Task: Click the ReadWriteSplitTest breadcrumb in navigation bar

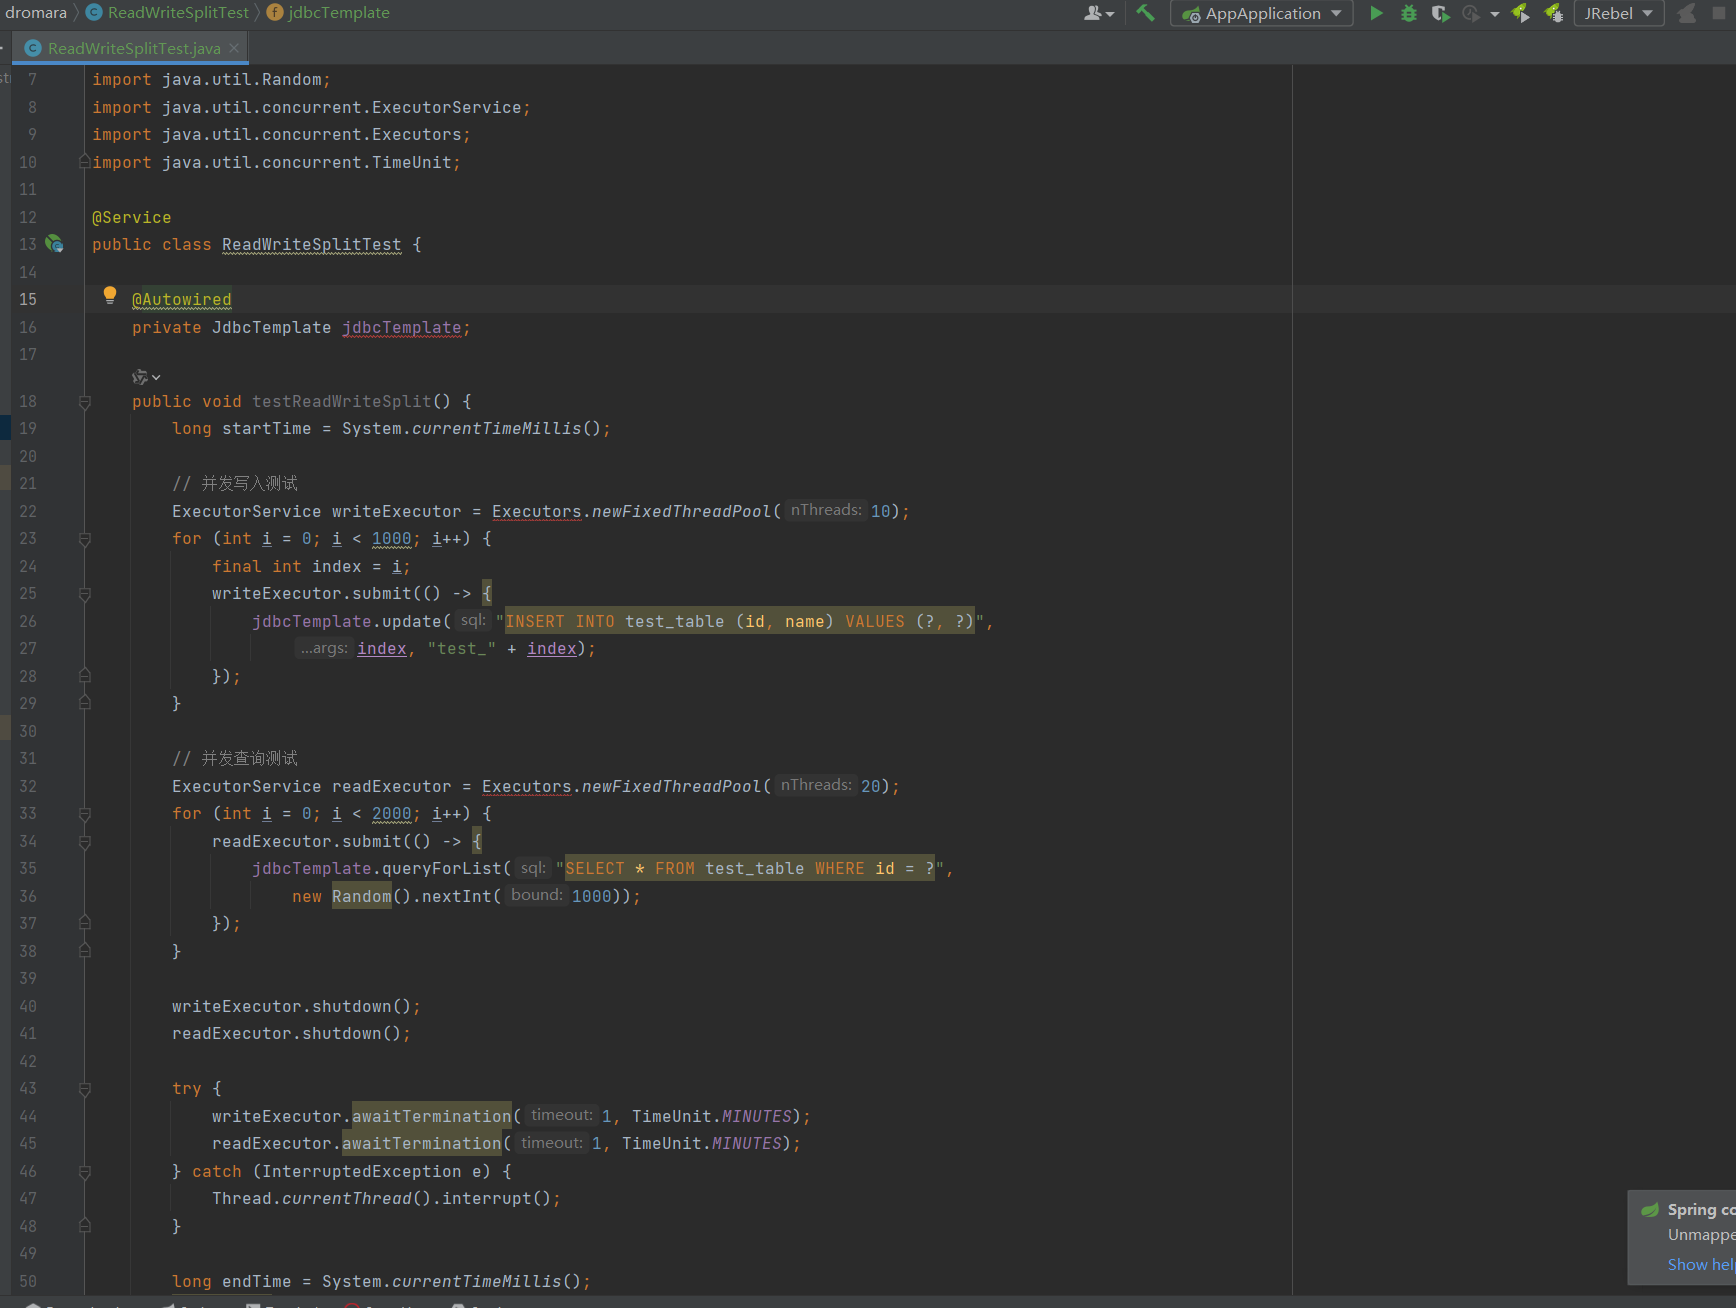Action: [x=177, y=13]
